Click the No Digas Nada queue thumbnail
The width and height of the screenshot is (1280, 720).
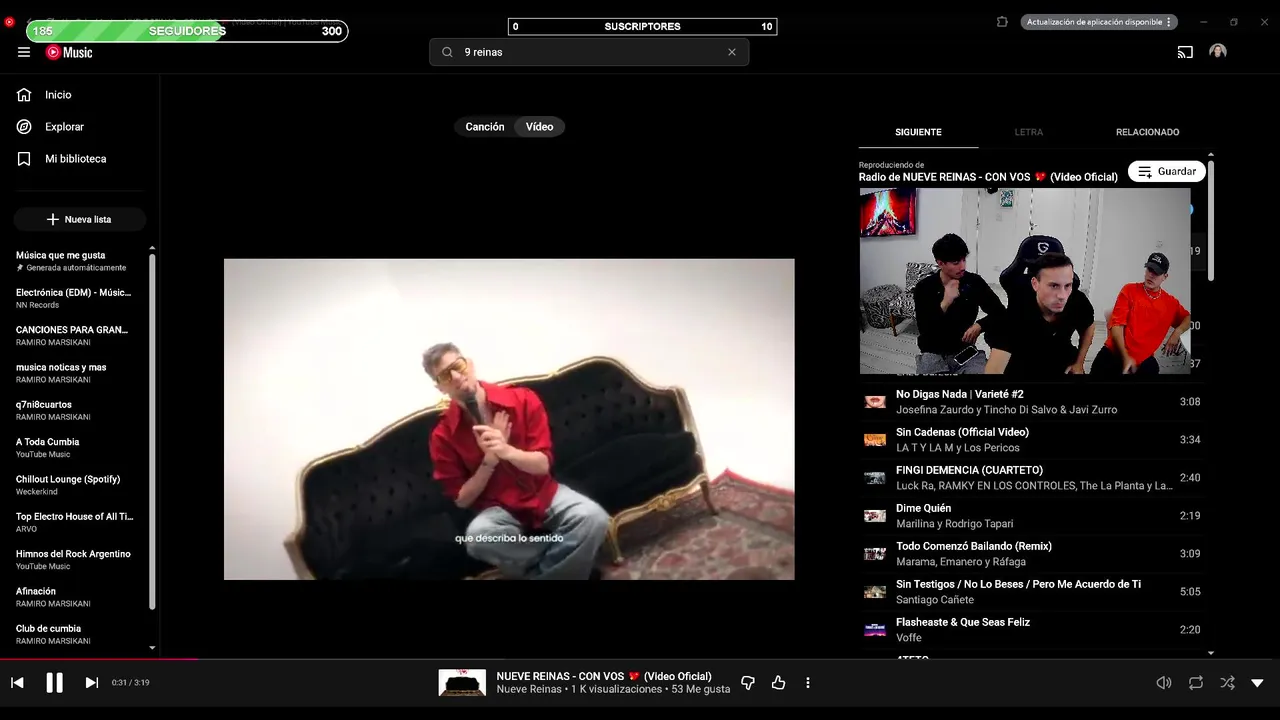pos(875,402)
